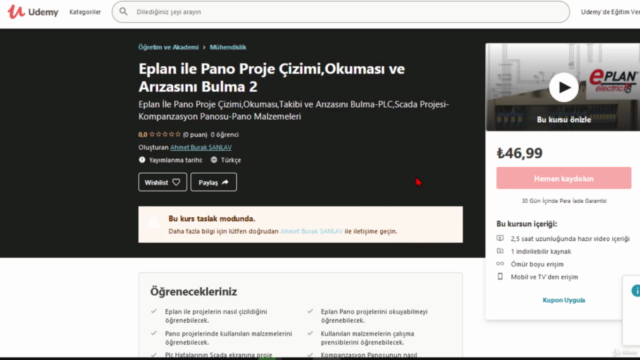Click the '0 öğrenci' student count

[x=224, y=134]
